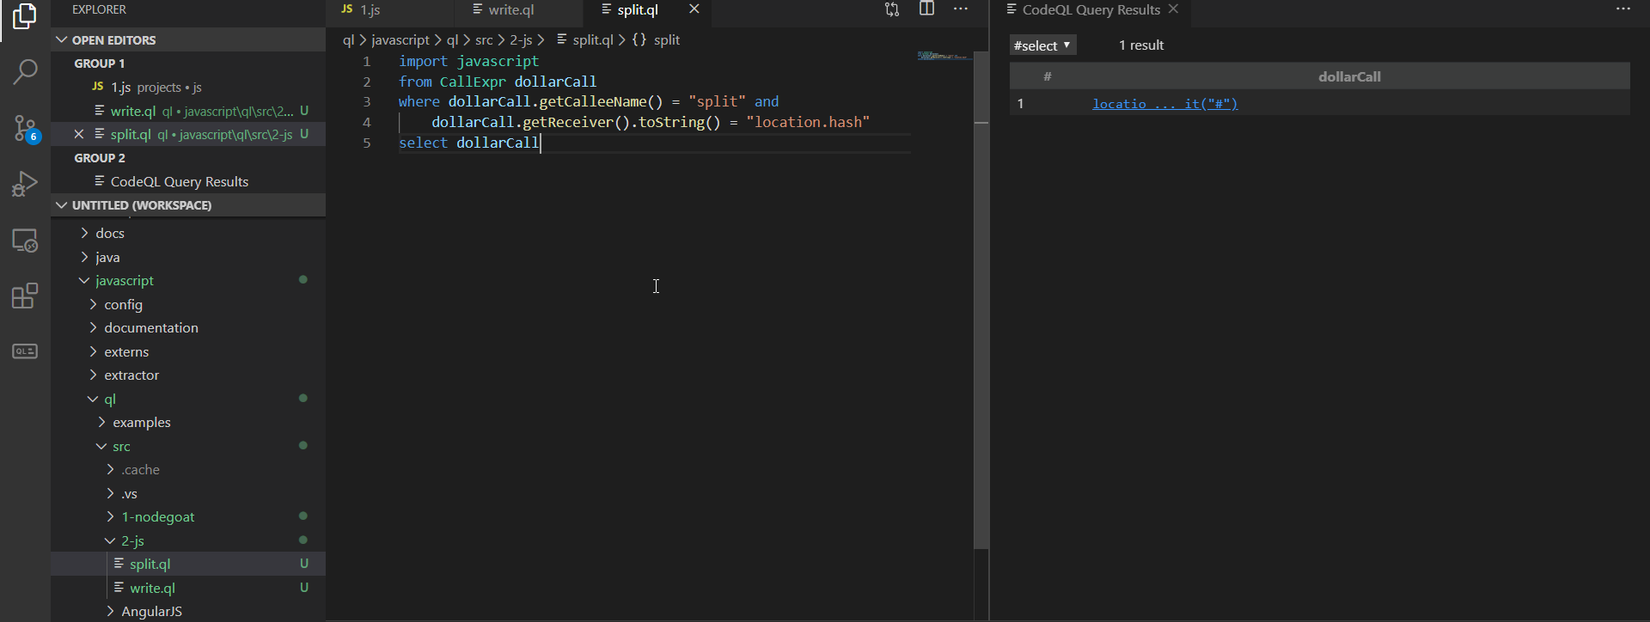Click the # column header in results
The height and width of the screenshot is (622, 1650).
coord(1047,77)
